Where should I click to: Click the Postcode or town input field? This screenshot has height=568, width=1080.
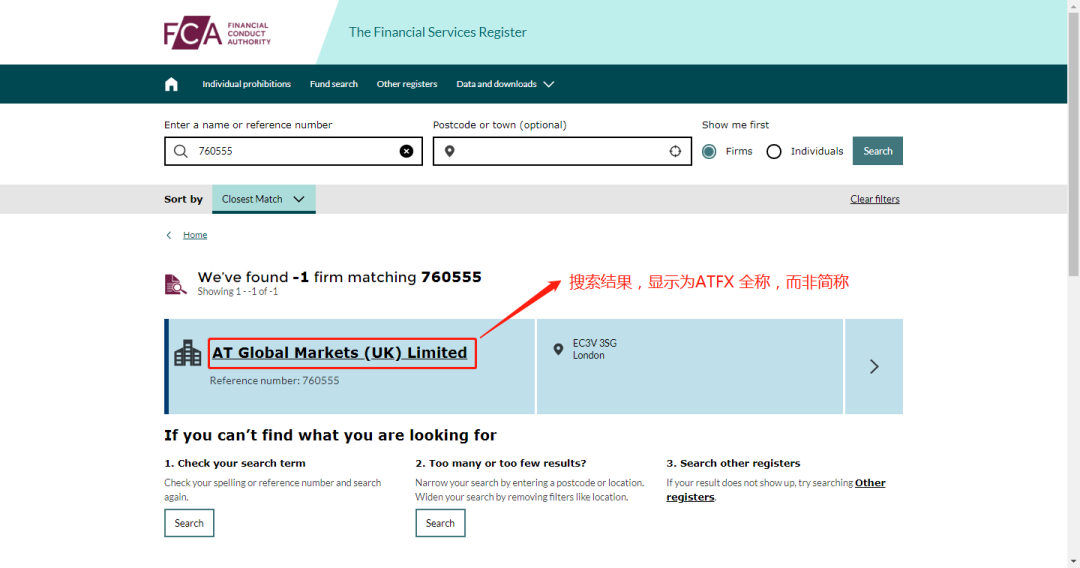(562, 151)
